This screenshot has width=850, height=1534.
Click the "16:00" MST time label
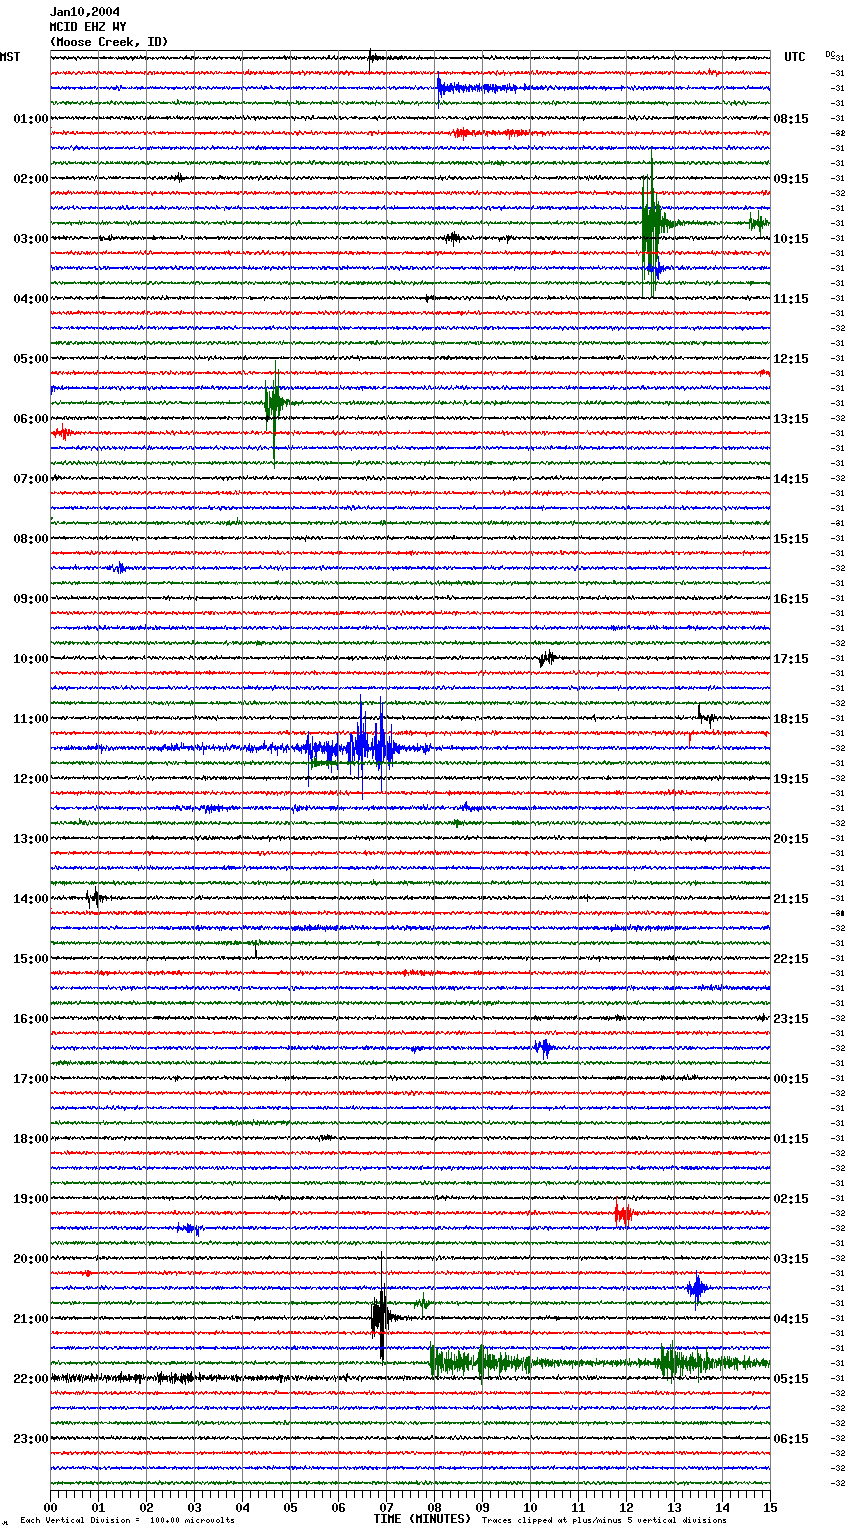(x=31, y=1019)
